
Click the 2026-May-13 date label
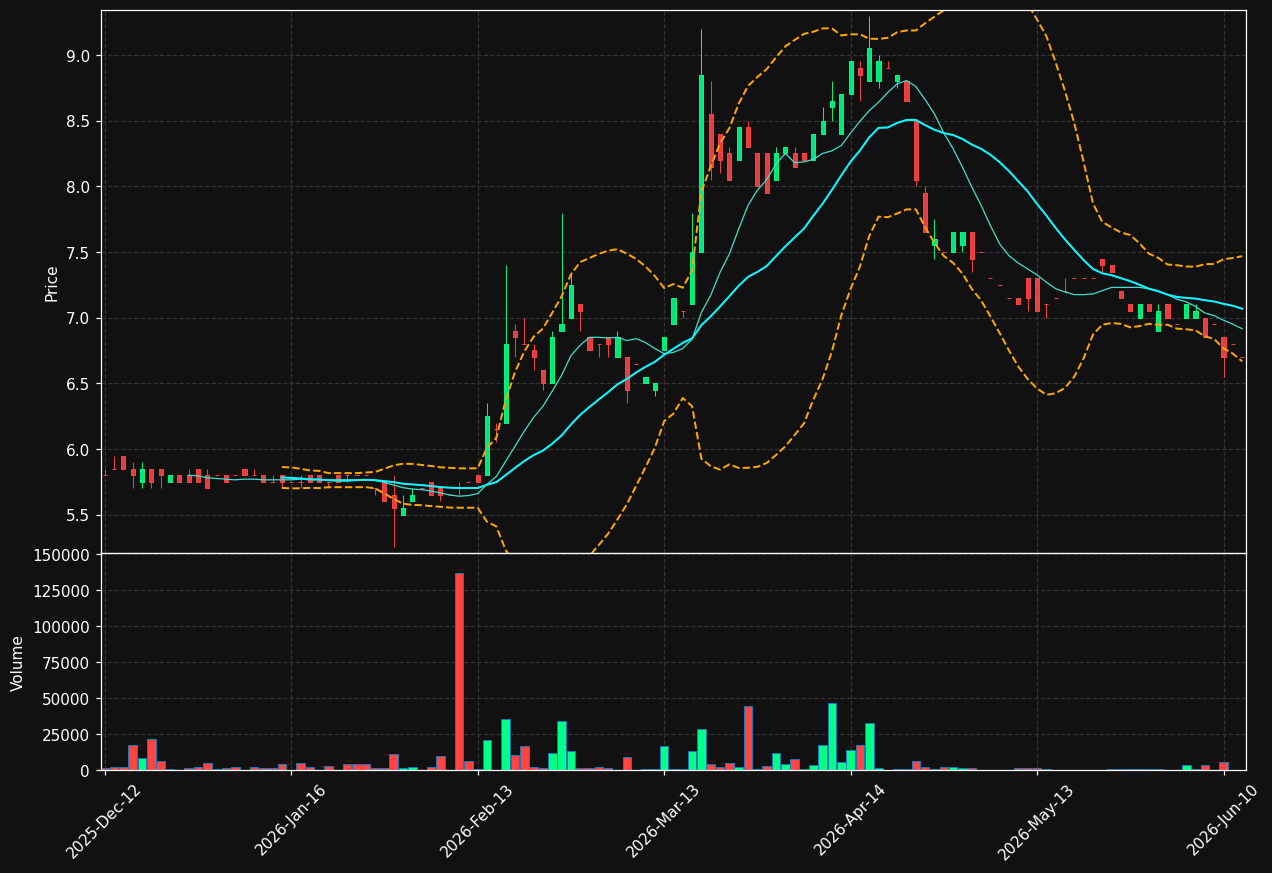pos(1036,820)
